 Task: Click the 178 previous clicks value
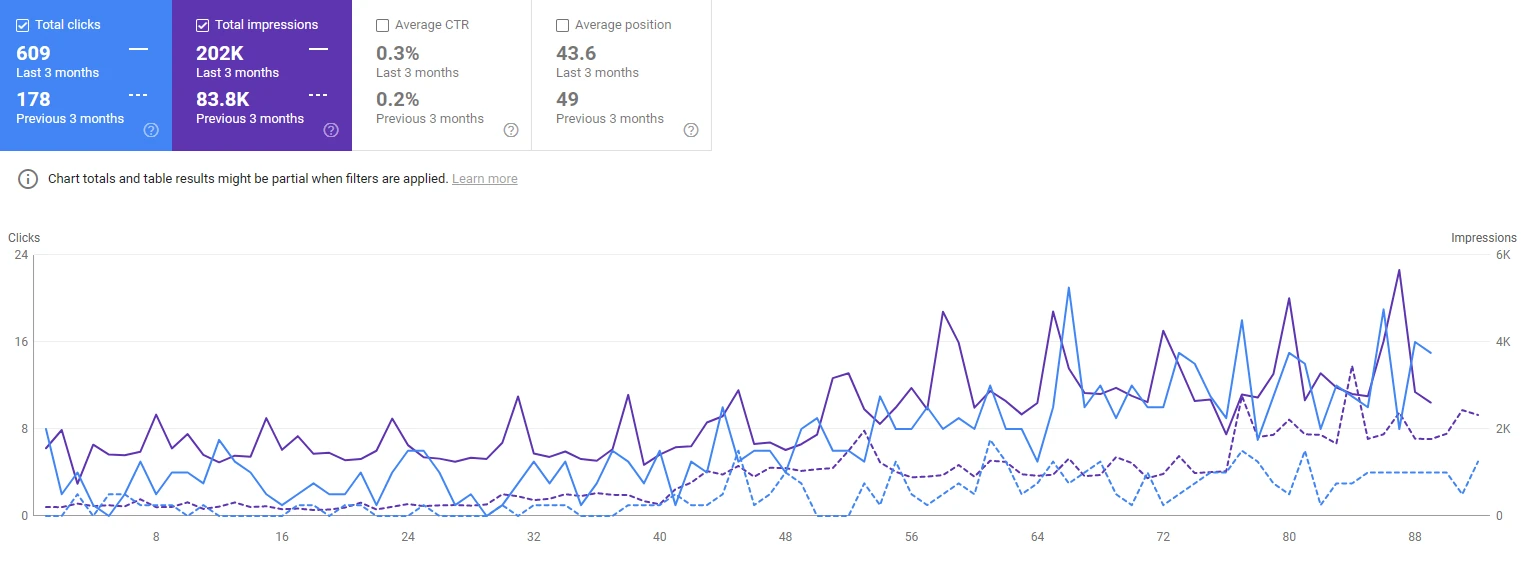coord(34,99)
